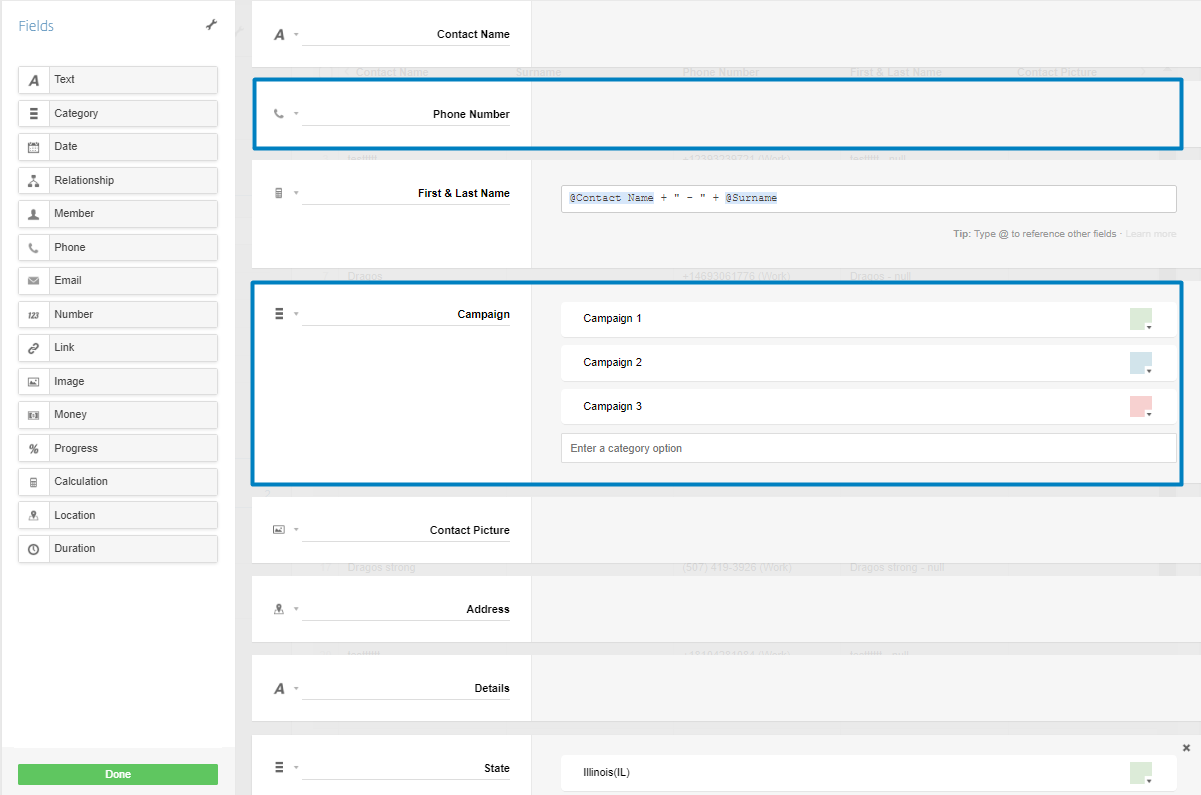The image size is (1201, 795).
Task: Select the Member field type
Action: [x=118, y=214]
